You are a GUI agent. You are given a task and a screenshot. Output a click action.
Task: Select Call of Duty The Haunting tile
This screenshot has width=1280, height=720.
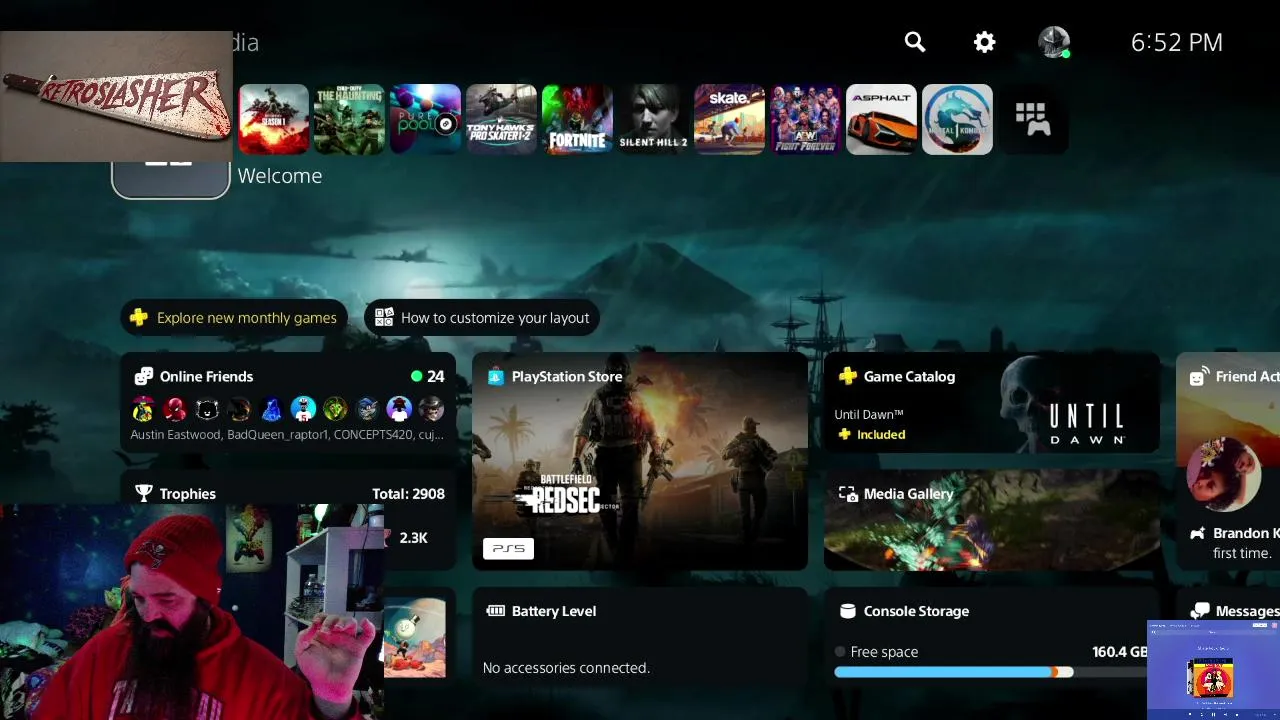349,119
